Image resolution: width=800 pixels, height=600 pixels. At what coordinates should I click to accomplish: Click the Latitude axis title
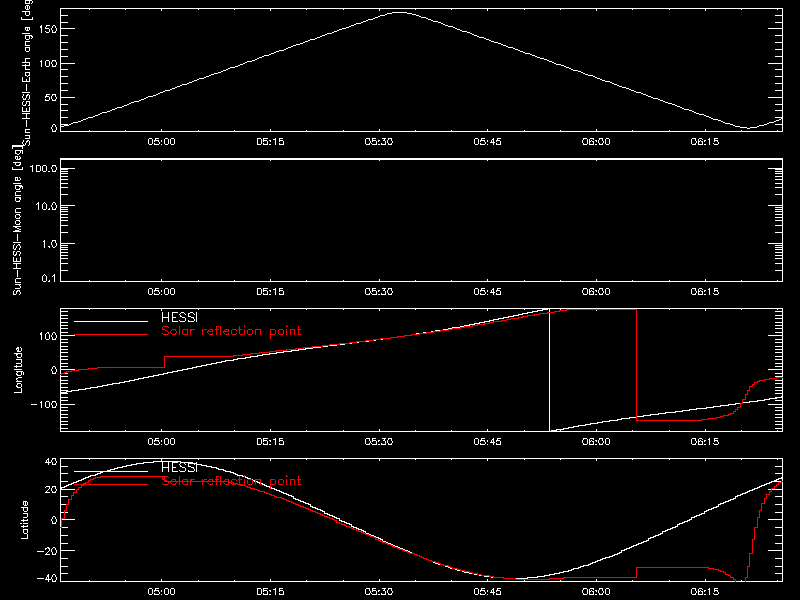(24, 520)
